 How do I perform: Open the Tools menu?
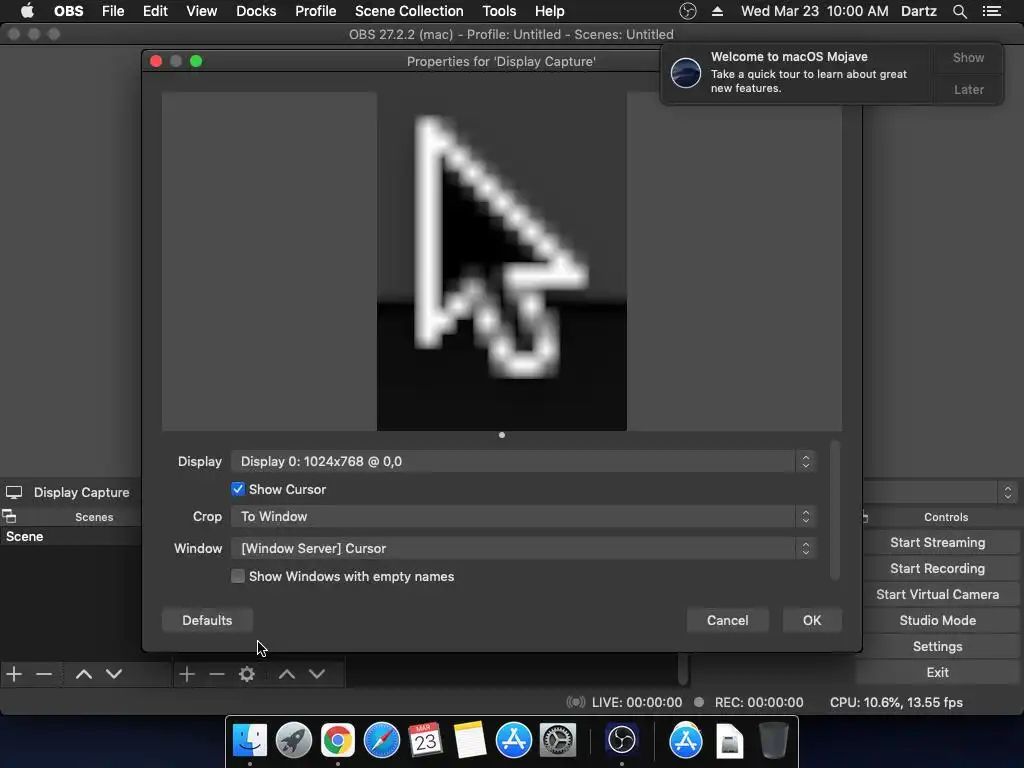point(499,11)
